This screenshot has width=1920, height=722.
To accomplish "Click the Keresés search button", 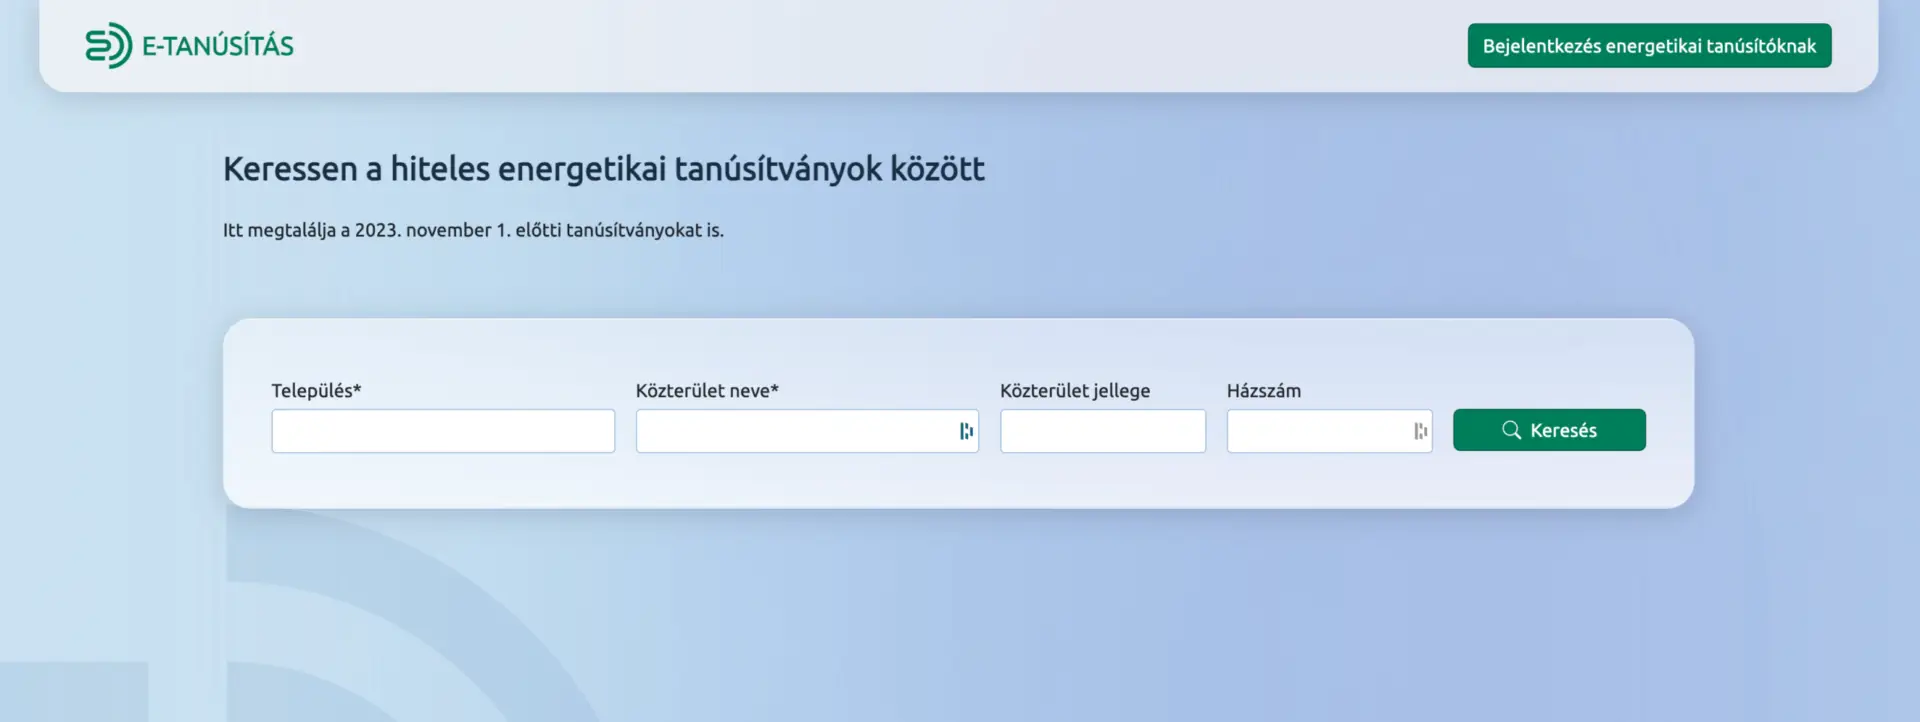I will (x=1549, y=430).
